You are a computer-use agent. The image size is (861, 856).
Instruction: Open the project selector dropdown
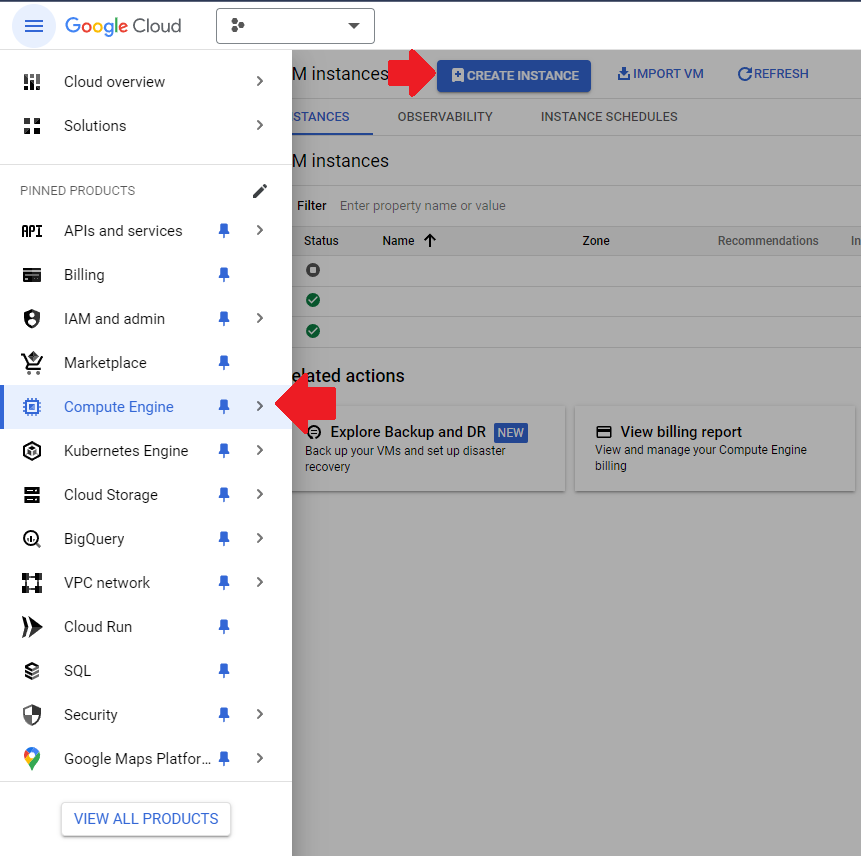tap(295, 25)
